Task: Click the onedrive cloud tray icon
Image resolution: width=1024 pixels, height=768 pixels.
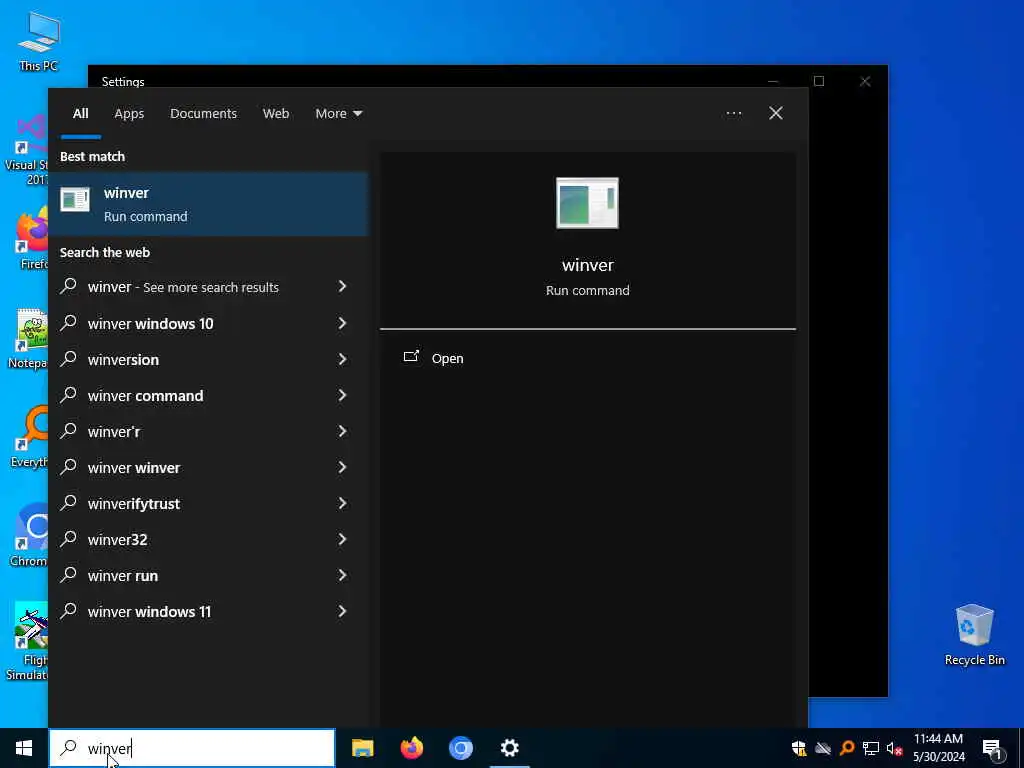Action: (823, 748)
